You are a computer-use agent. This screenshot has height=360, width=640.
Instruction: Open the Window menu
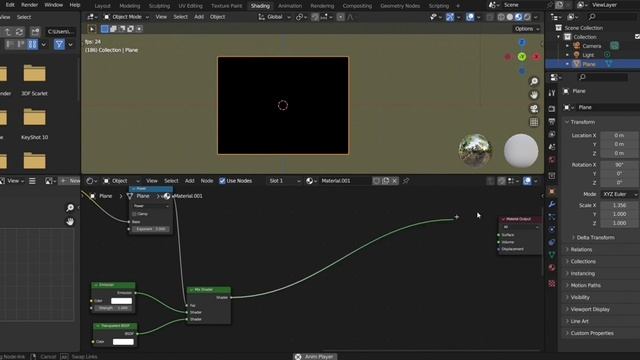pos(53,5)
